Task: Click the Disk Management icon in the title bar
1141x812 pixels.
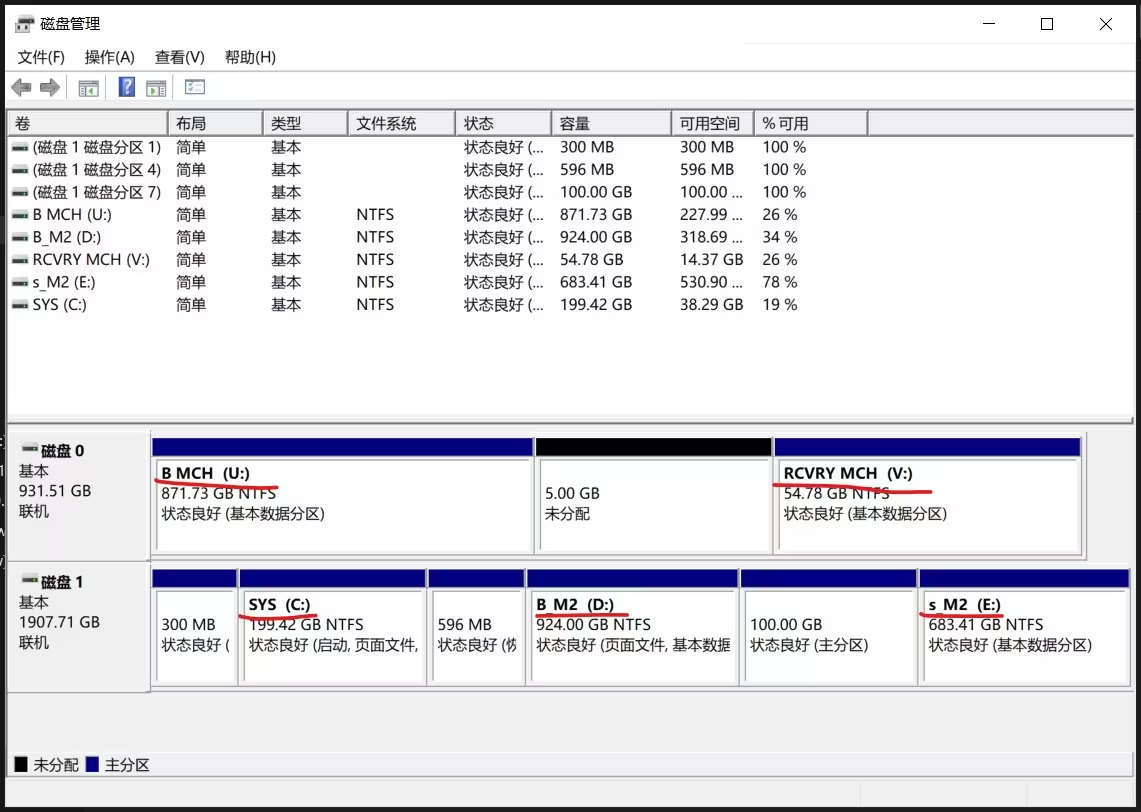Action: pos(22,22)
